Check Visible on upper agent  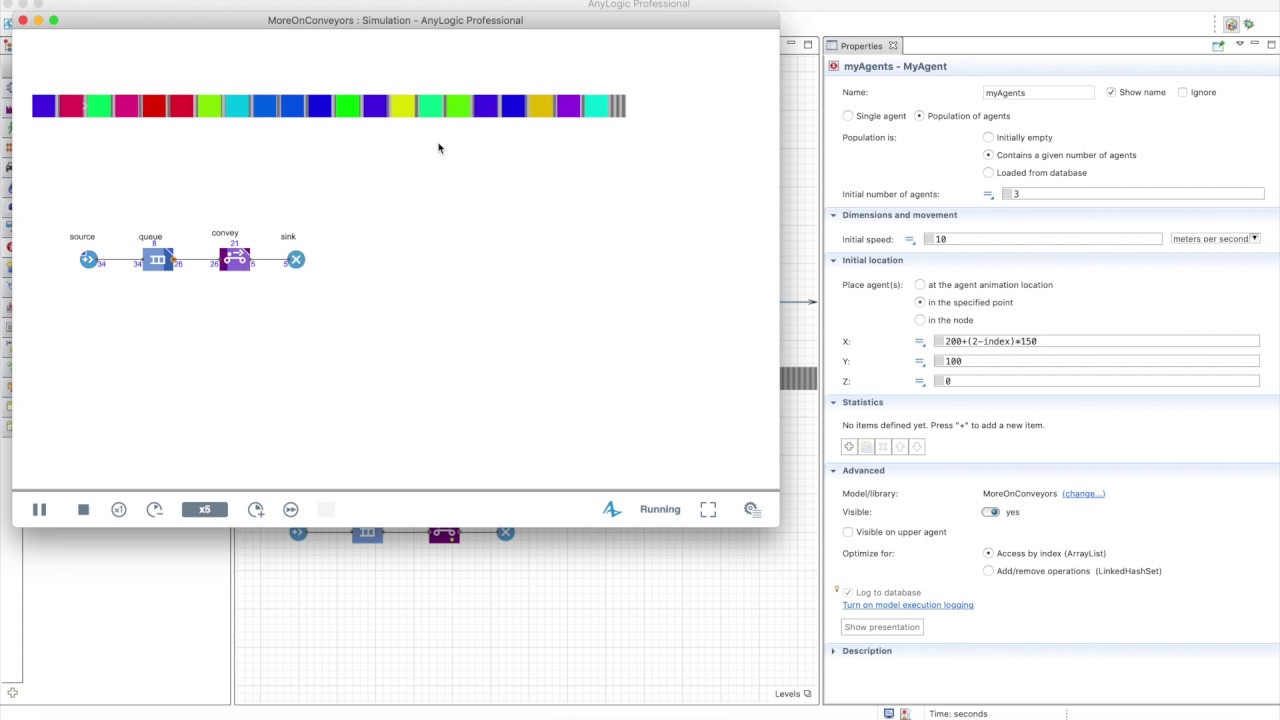848,532
